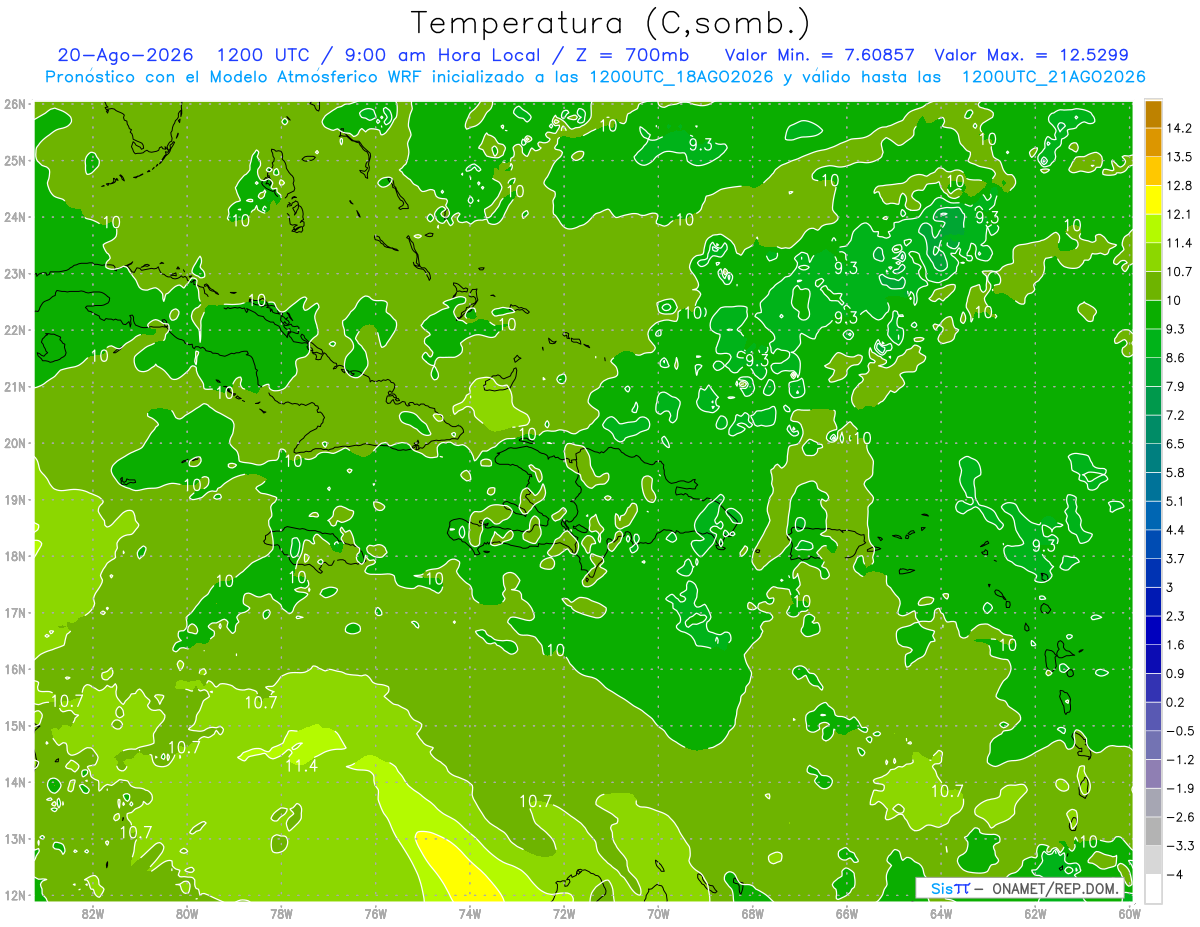1200x927 pixels.
Task: Click "1200UTC_21AGO2026" valid-until time in subtitle
Action: tap(1053, 77)
